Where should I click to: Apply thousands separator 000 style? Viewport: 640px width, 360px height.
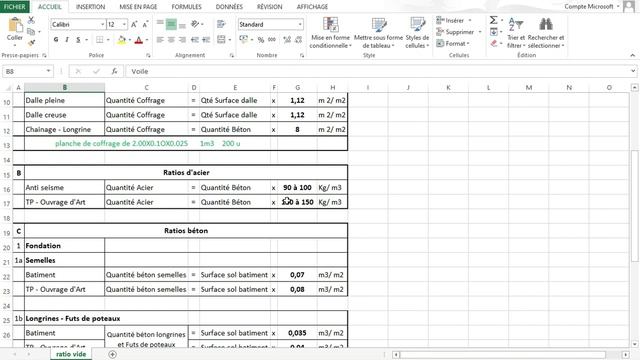272,40
